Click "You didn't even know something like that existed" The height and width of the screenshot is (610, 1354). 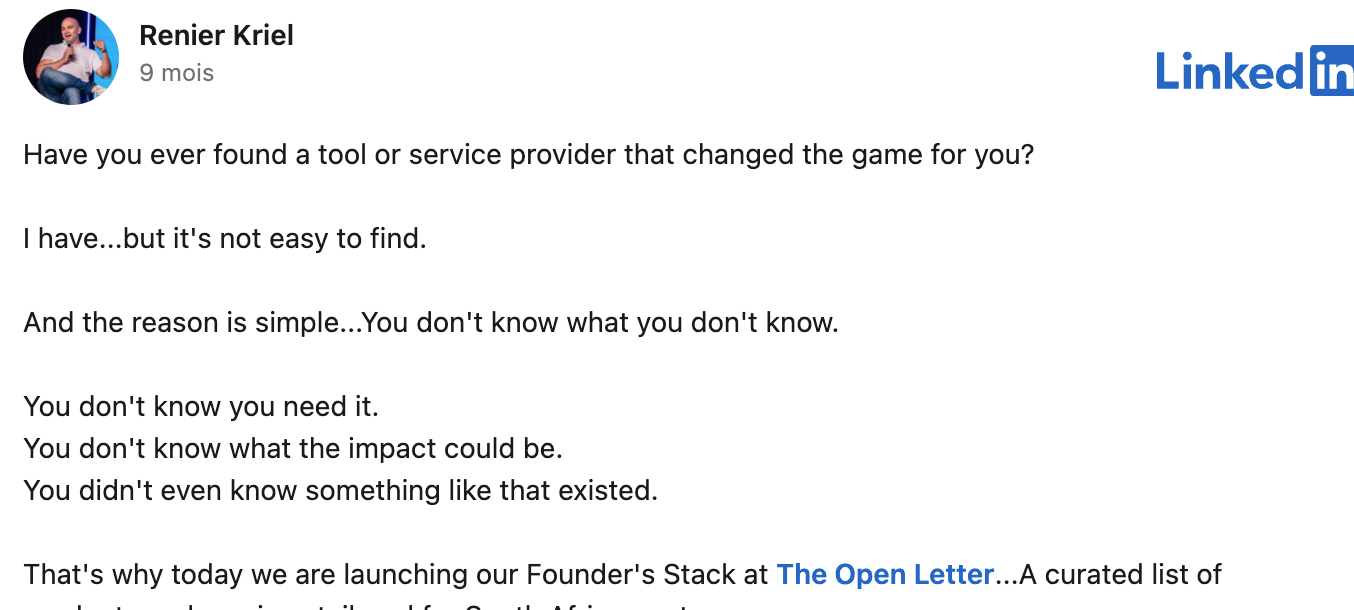(341, 491)
